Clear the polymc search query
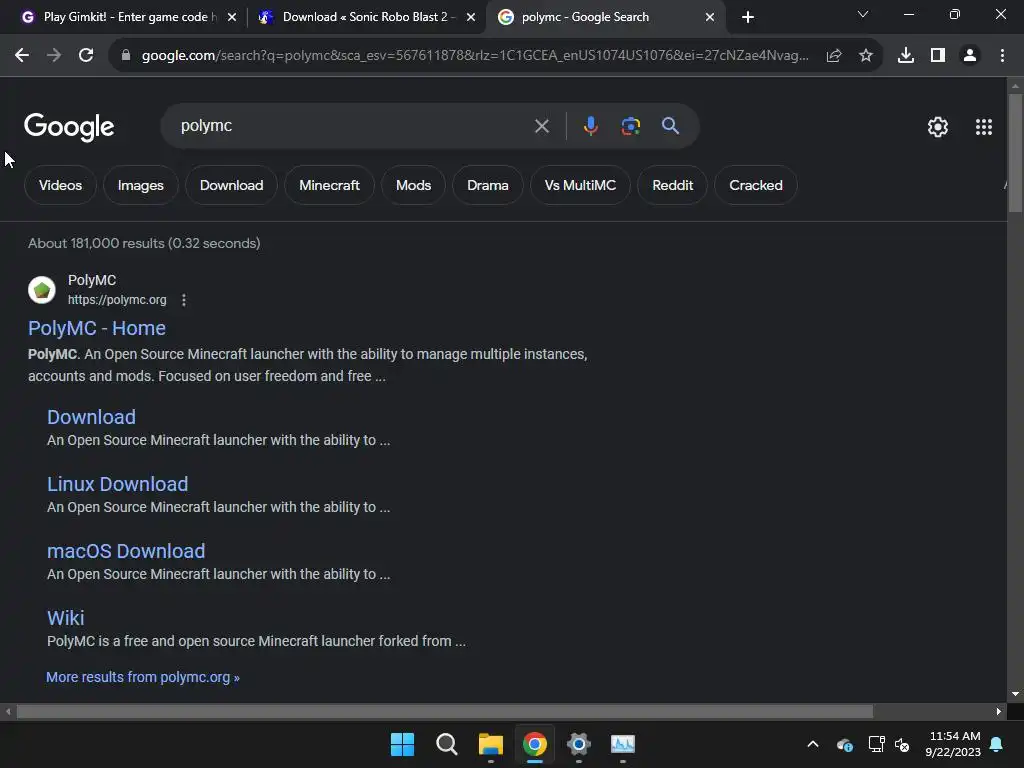Screen dimensions: 1024x768 point(542,126)
